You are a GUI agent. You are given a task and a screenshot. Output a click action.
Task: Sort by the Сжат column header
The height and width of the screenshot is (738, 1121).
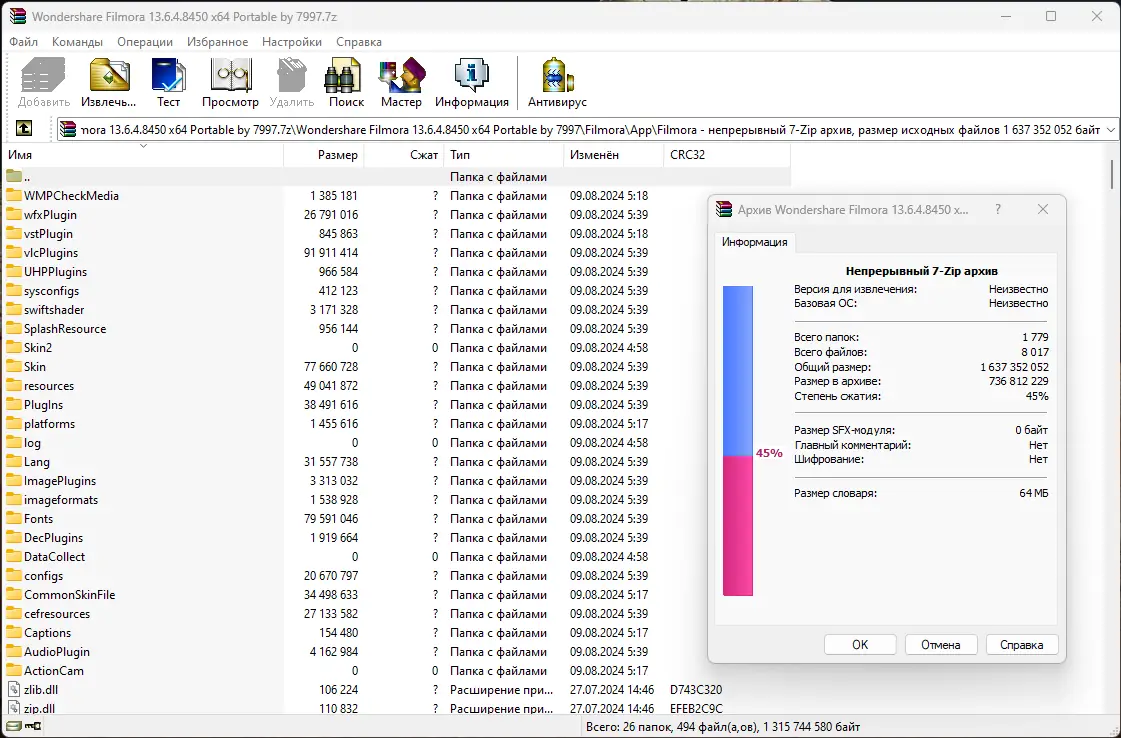[x=404, y=154]
